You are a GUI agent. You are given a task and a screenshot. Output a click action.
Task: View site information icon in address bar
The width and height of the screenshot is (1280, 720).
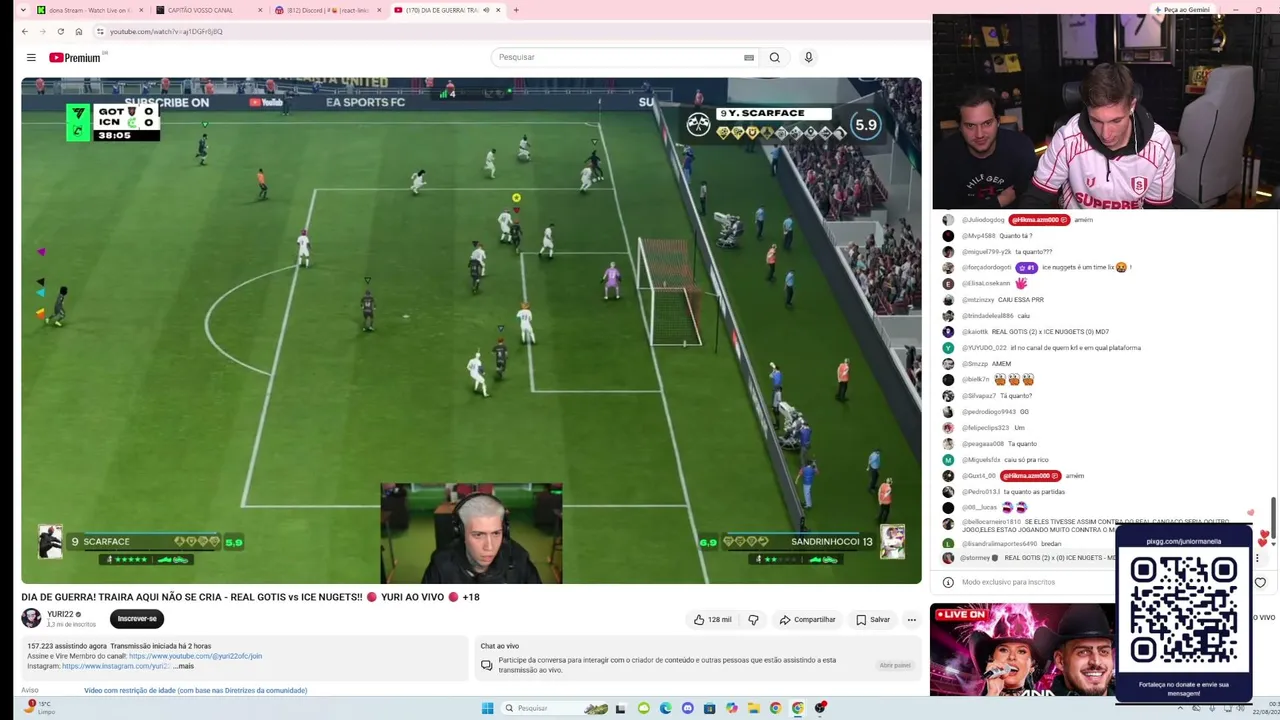100,32
